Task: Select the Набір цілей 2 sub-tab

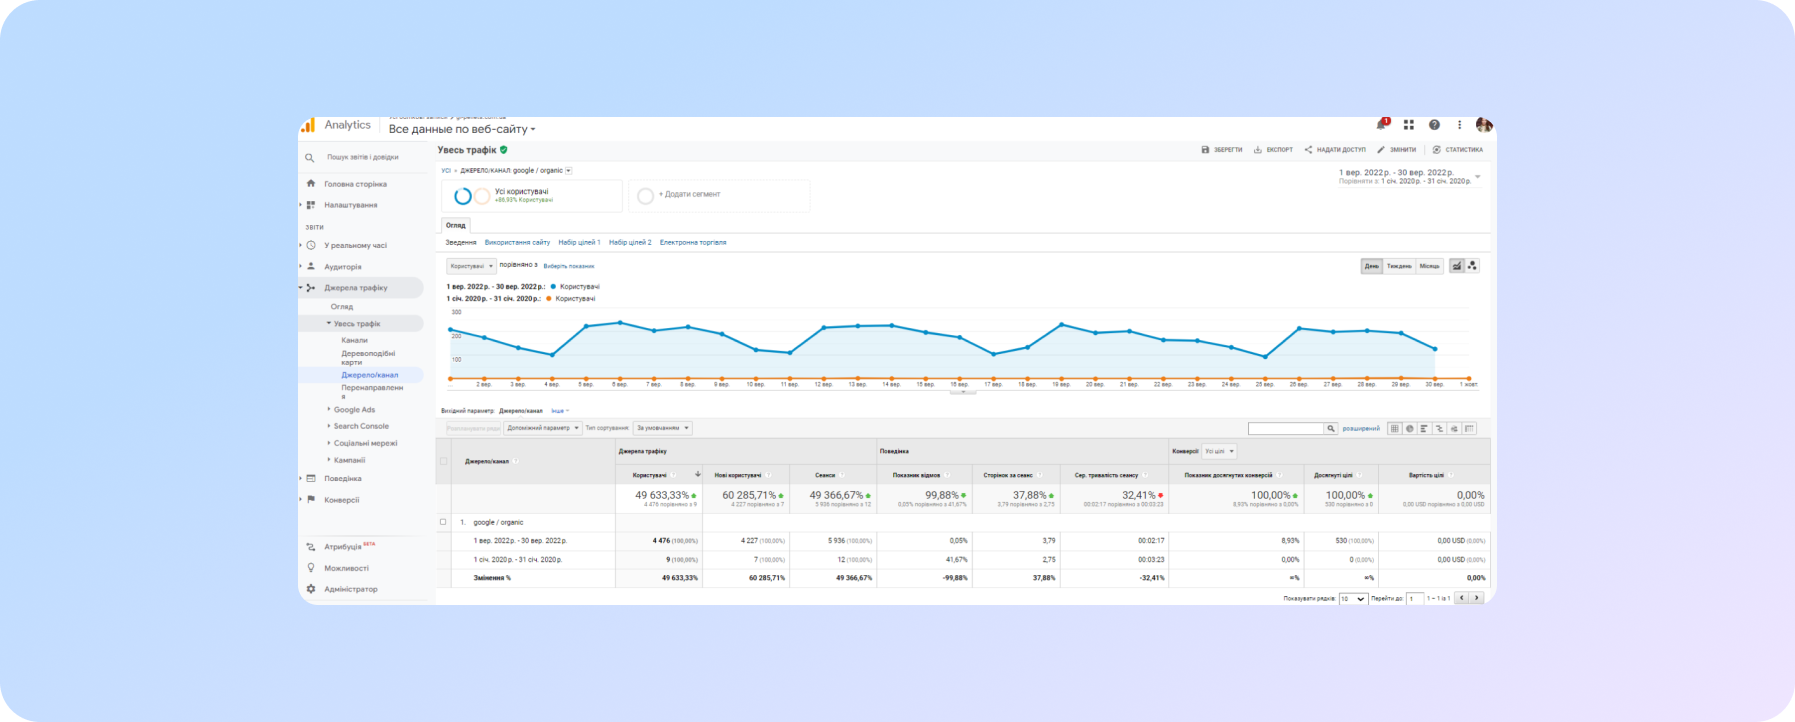Action: pyautogui.click(x=630, y=242)
